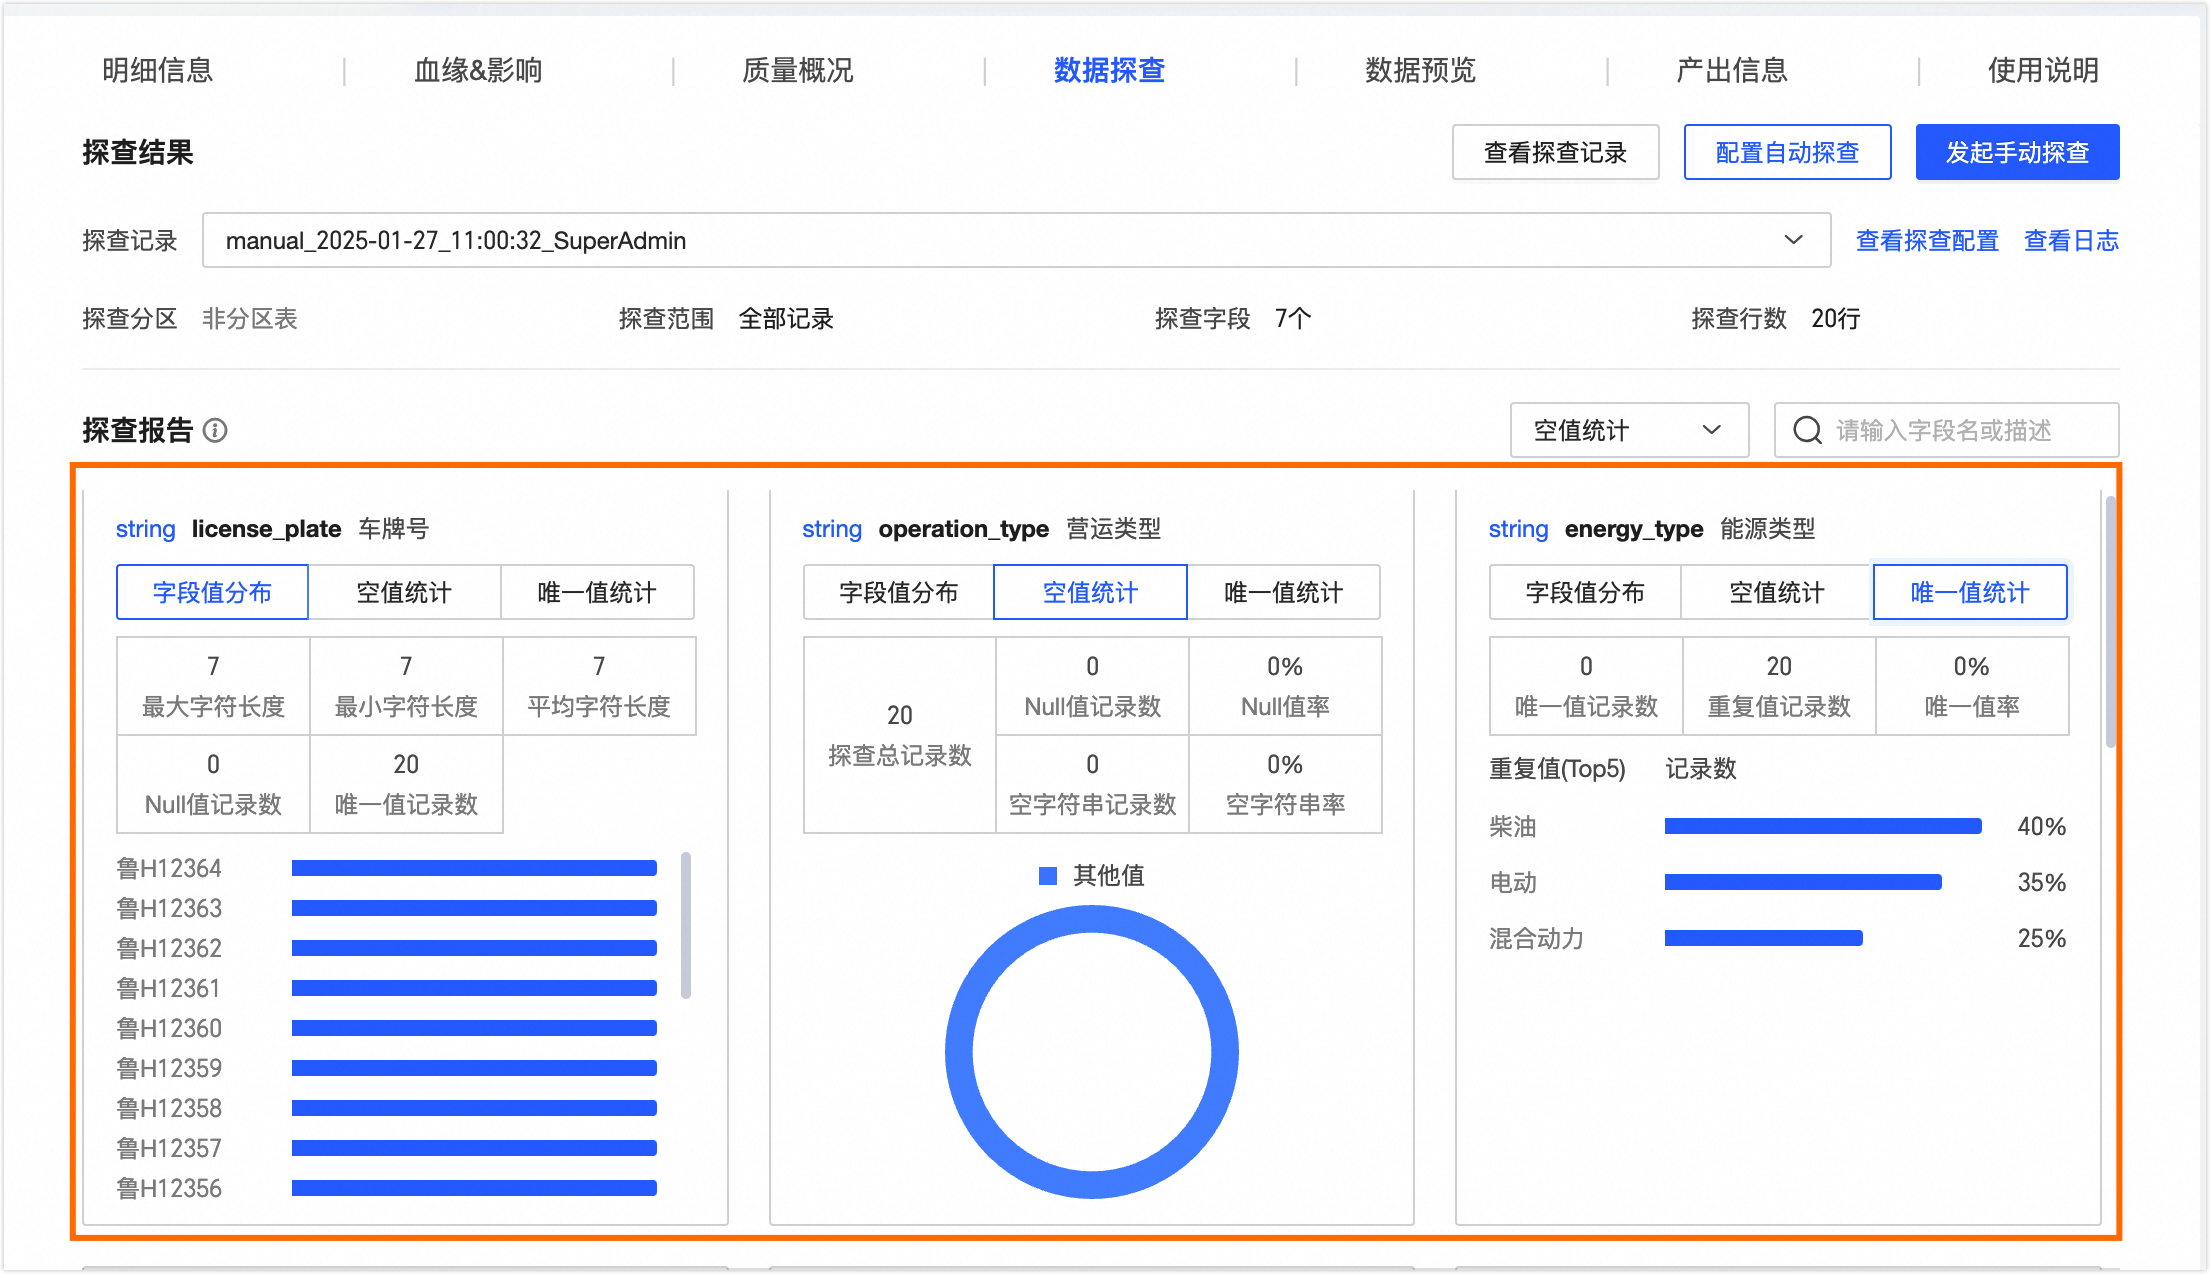Image resolution: width=2210 pixels, height=1274 pixels.
Task: Click license_plate value list scrollbar
Action: point(686,925)
